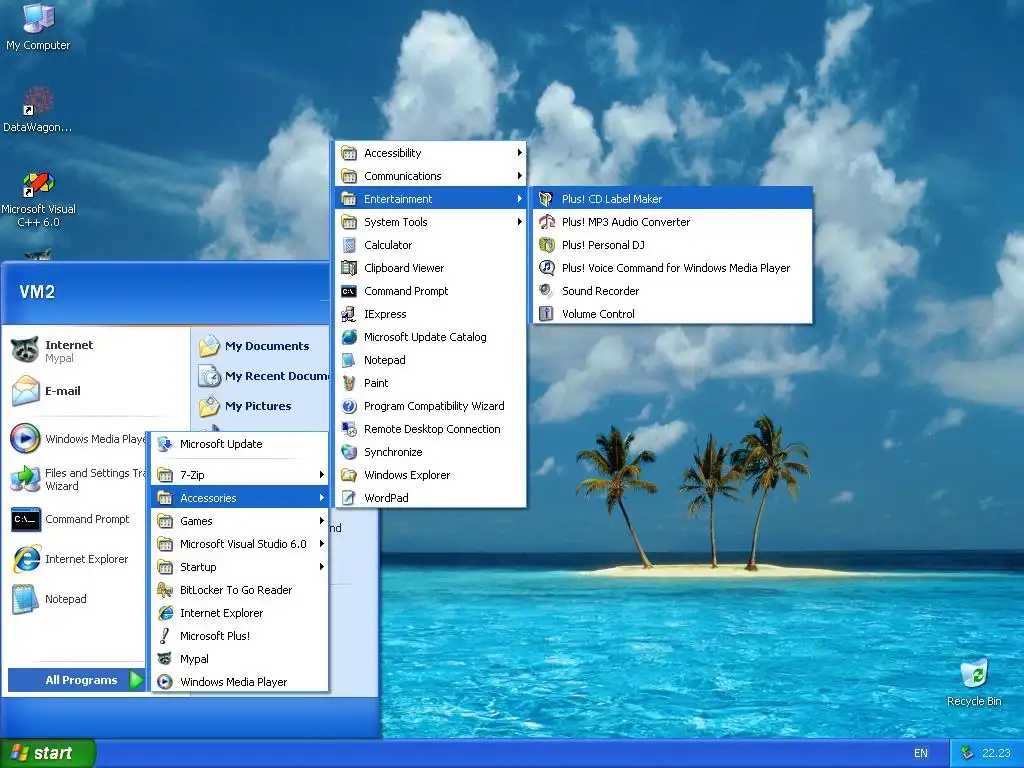The image size is (1024, 768).
Task: Start Plus! Voice Command for Windows Media Player
Action: 673,268
